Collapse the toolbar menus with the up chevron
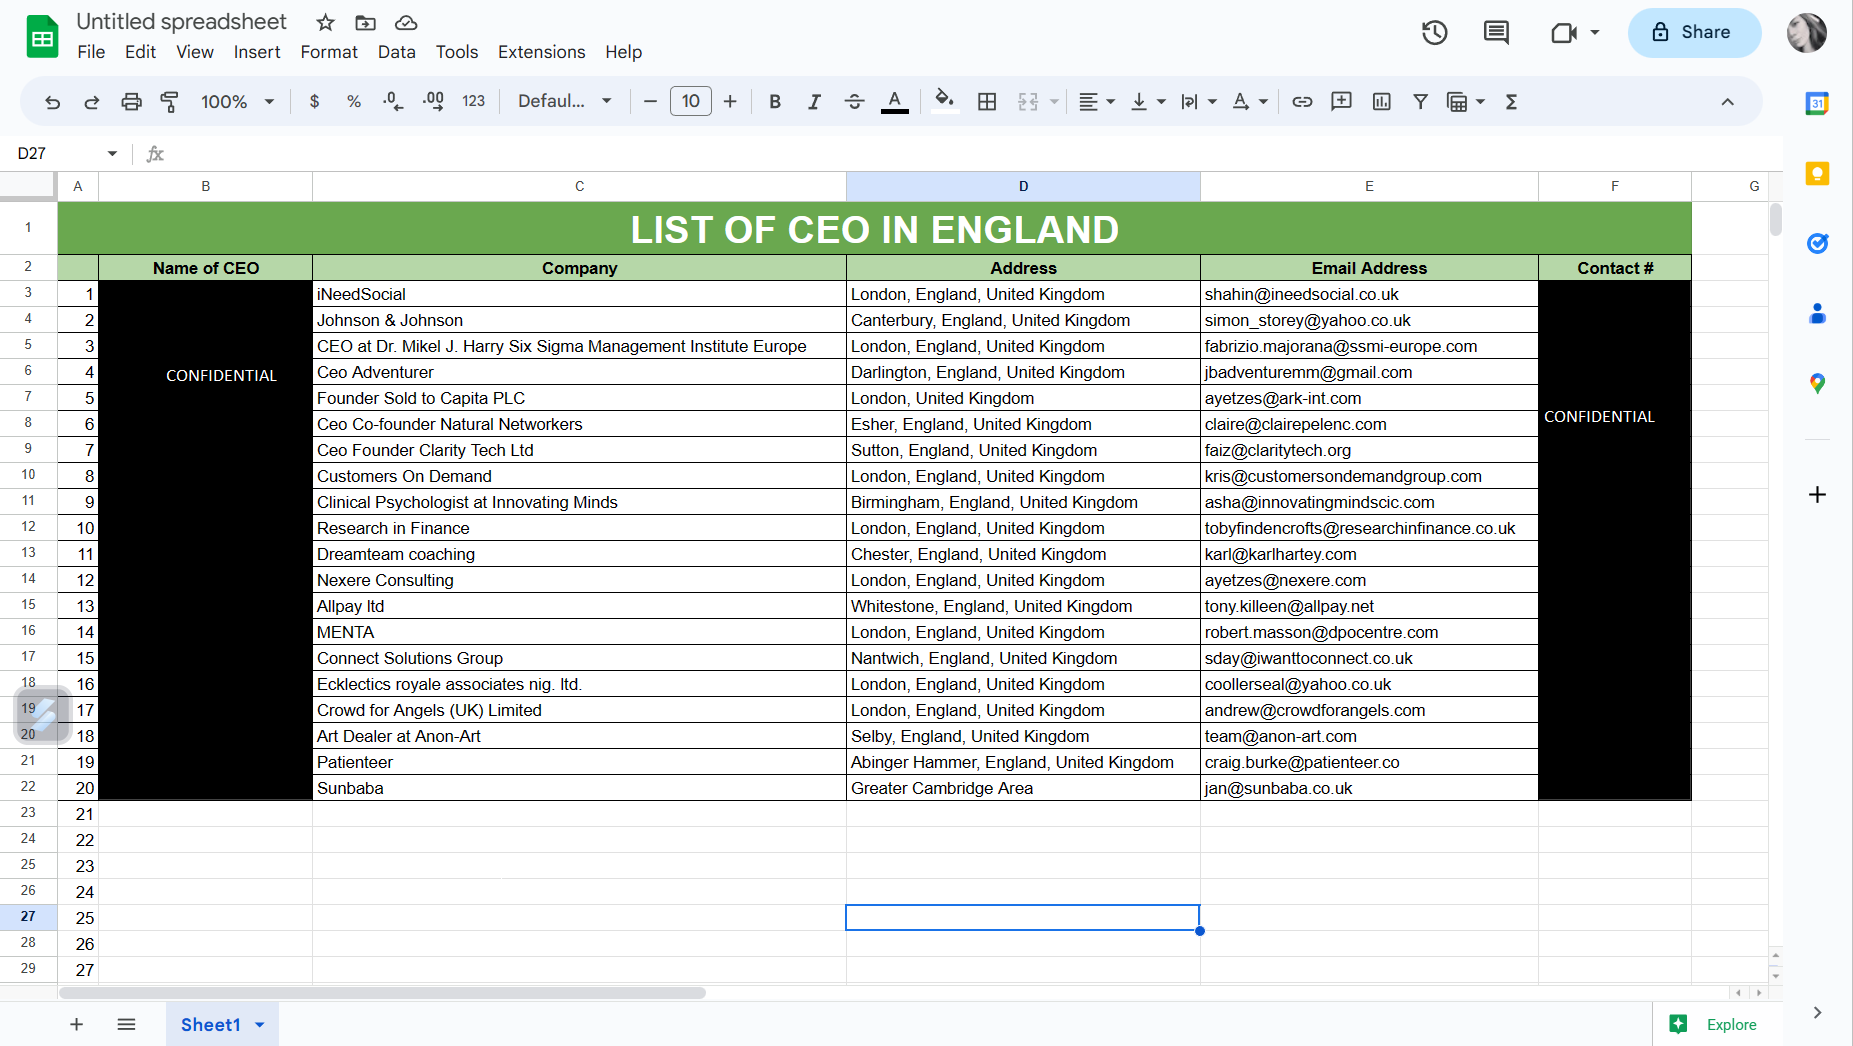Viewport: 1853px width, 1046px height. pos(1727,102)
